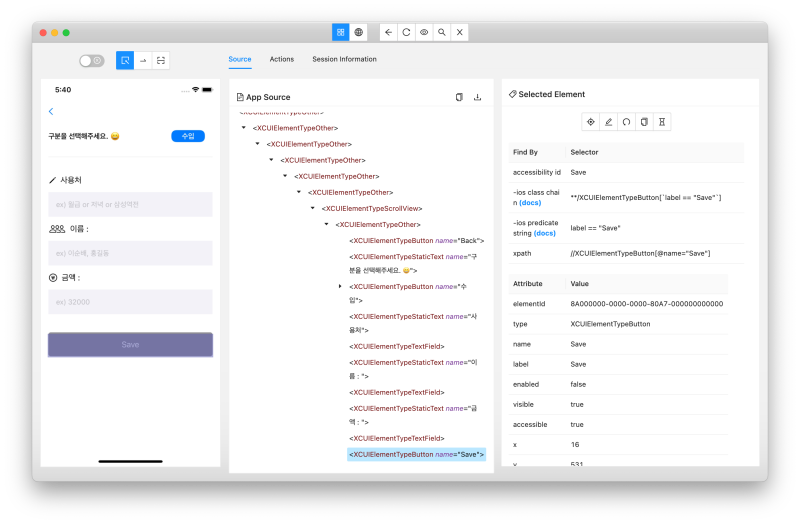Viewport: 800px width, 524px height.
Task: Select Elements mode icon
Action: click(x=125, y=60)
